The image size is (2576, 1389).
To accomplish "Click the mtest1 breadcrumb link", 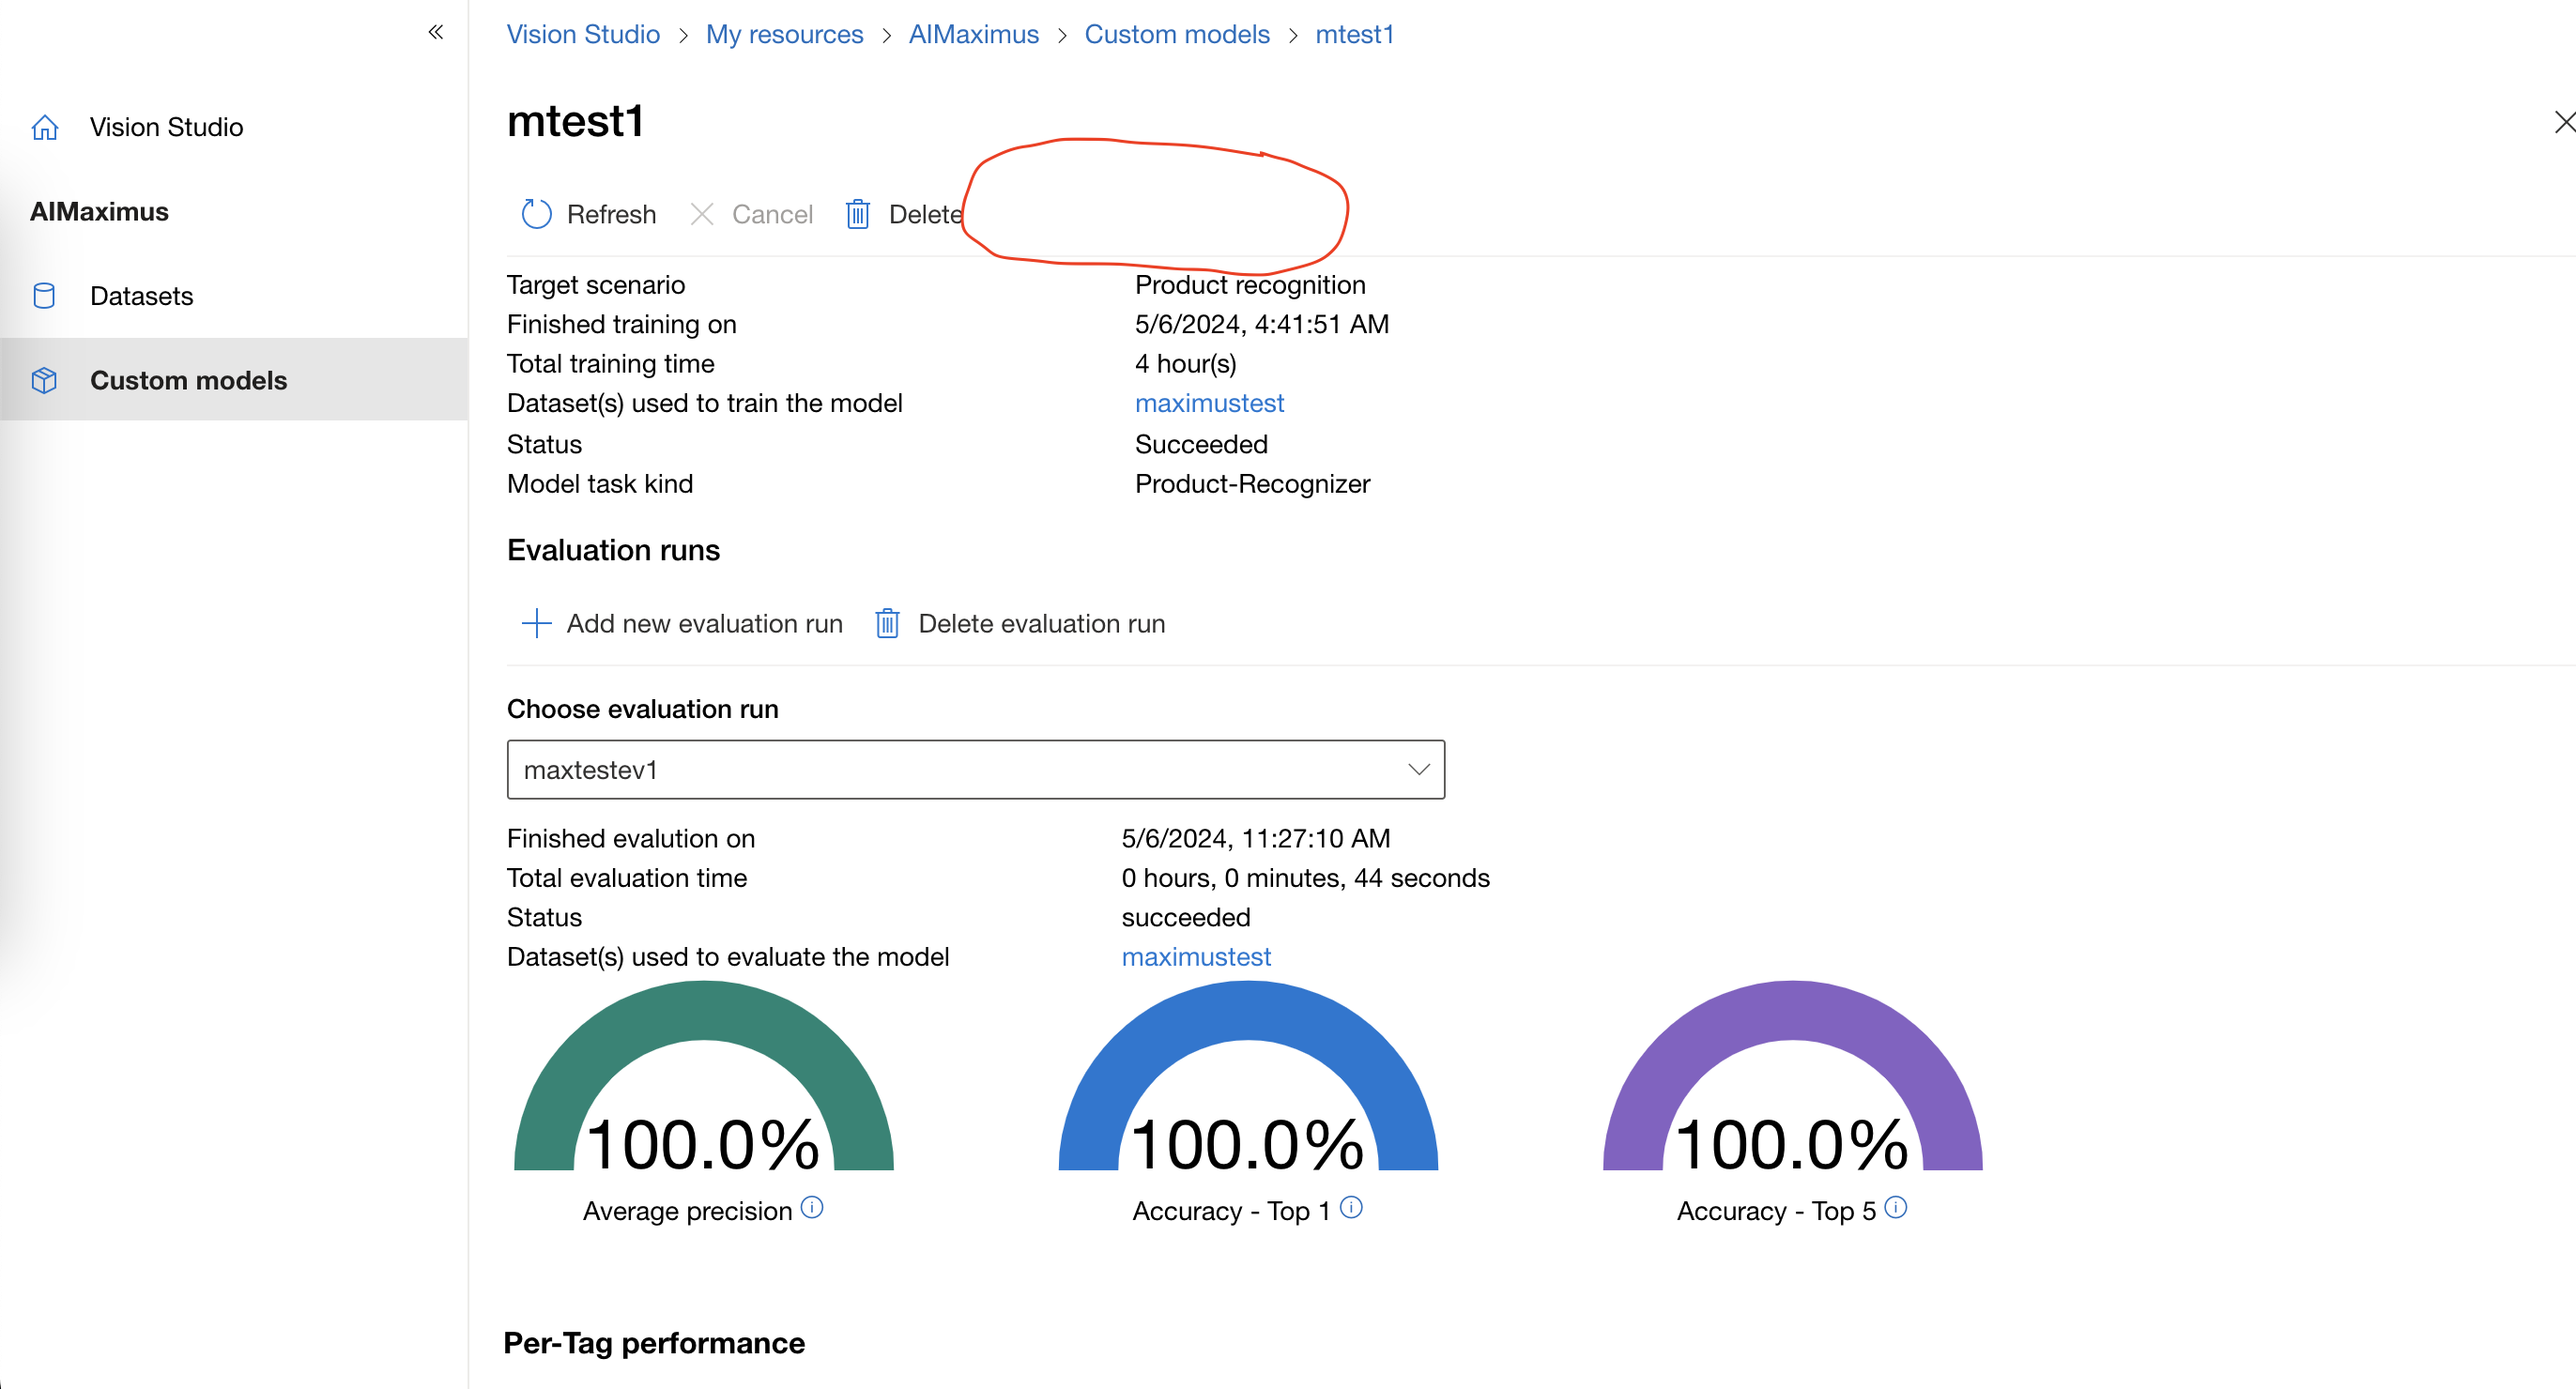I will tap(1355, 34).
